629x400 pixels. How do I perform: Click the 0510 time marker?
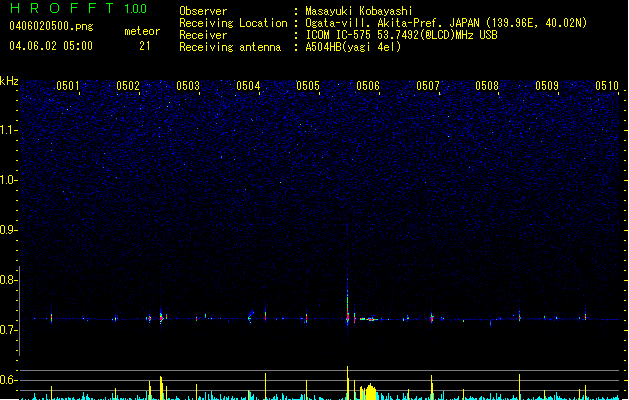coord(607,86)
